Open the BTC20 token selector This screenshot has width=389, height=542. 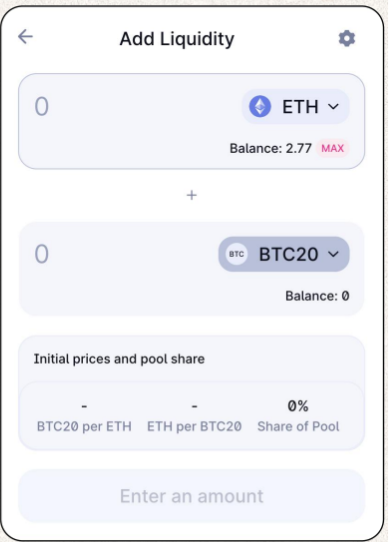click(284, 254)
